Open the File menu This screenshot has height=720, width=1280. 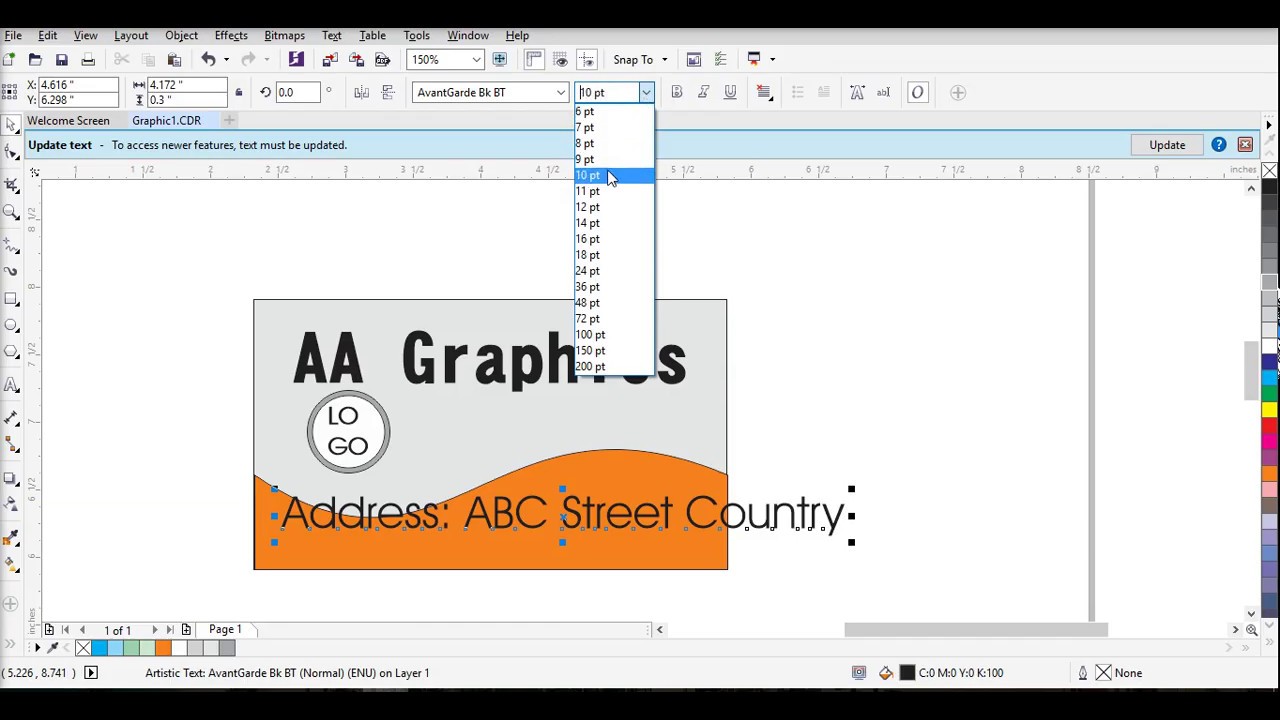[13, 35]
